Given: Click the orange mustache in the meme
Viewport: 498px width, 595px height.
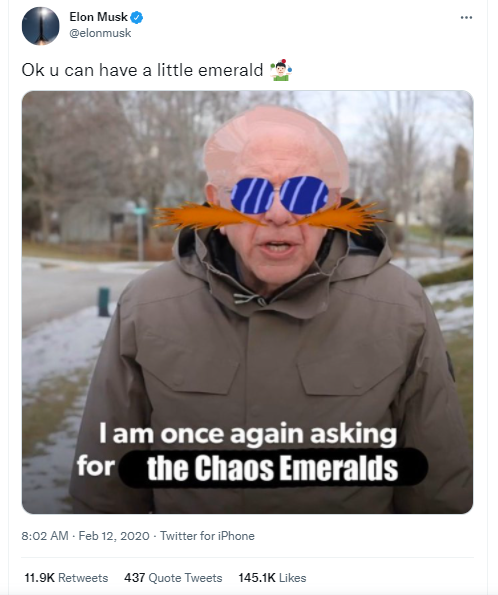Looking at the screenshot, I should pyautogui.click(x=270, y=217).
